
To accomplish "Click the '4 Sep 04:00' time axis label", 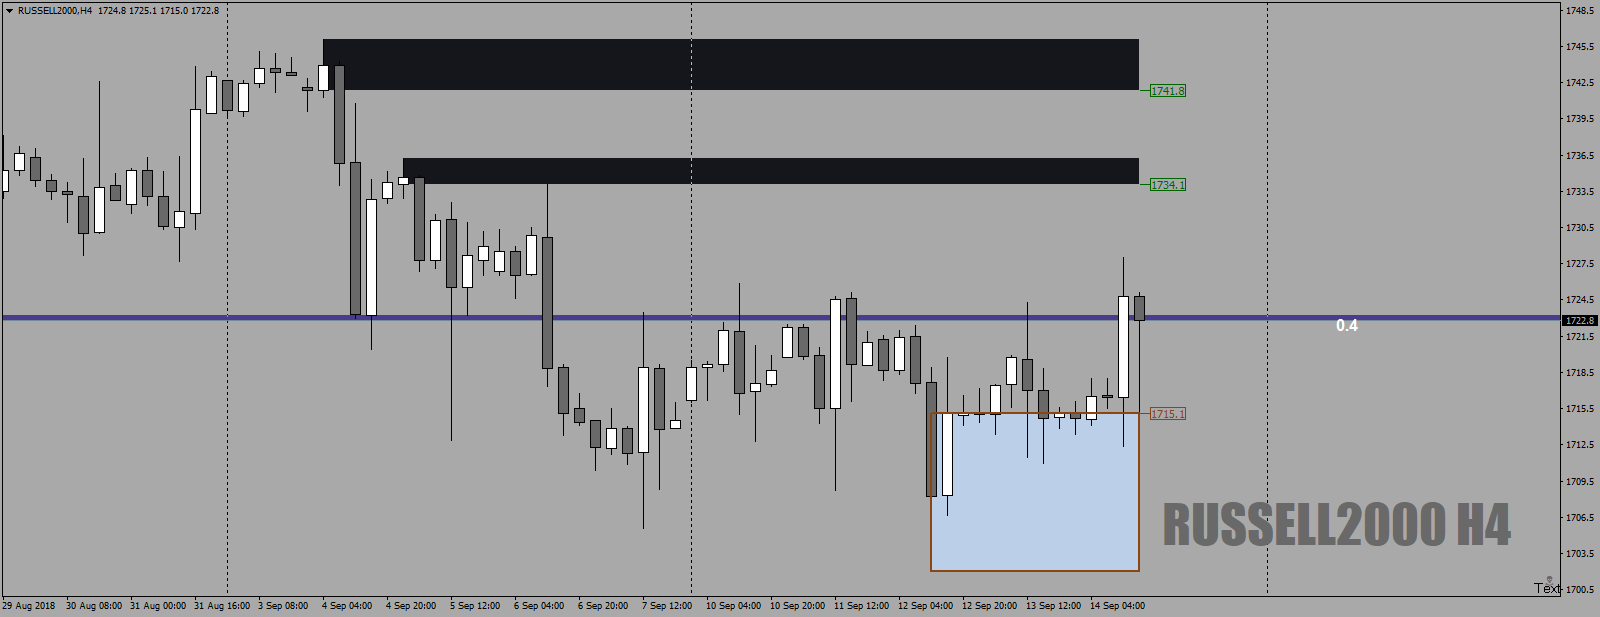I will click(347, 606).
